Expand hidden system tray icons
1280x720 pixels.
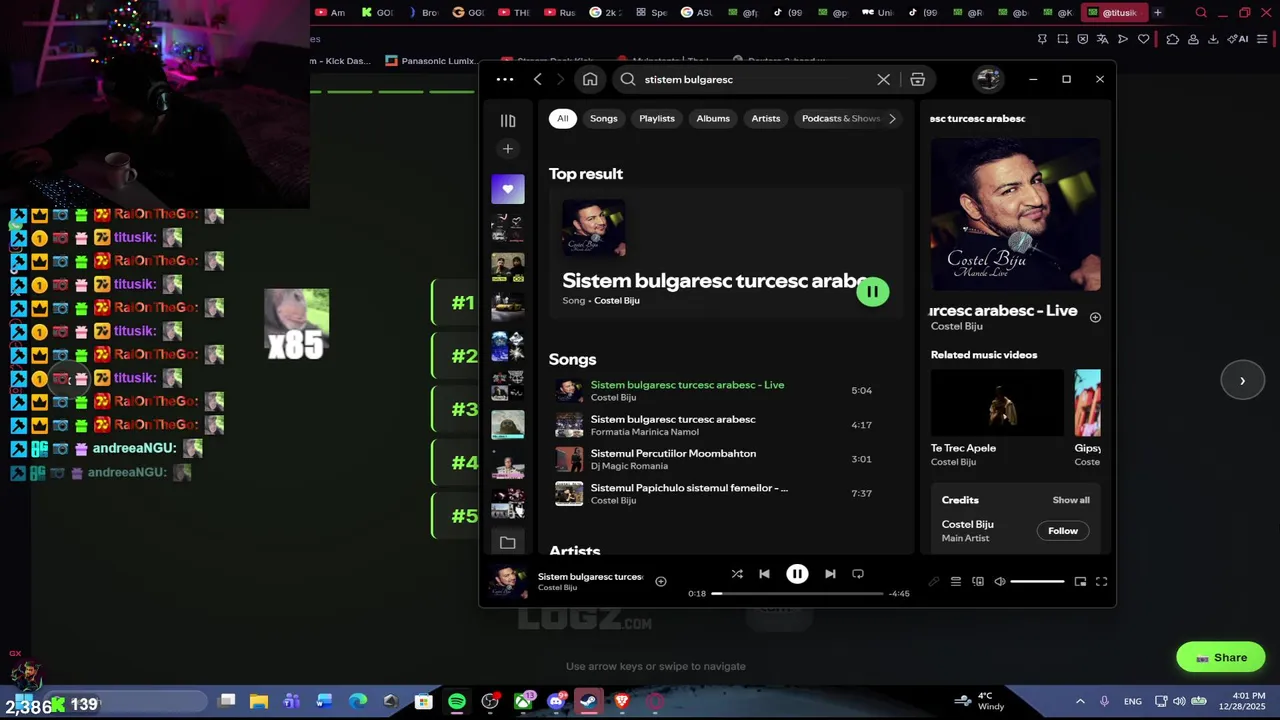[x=1080, y=701]
